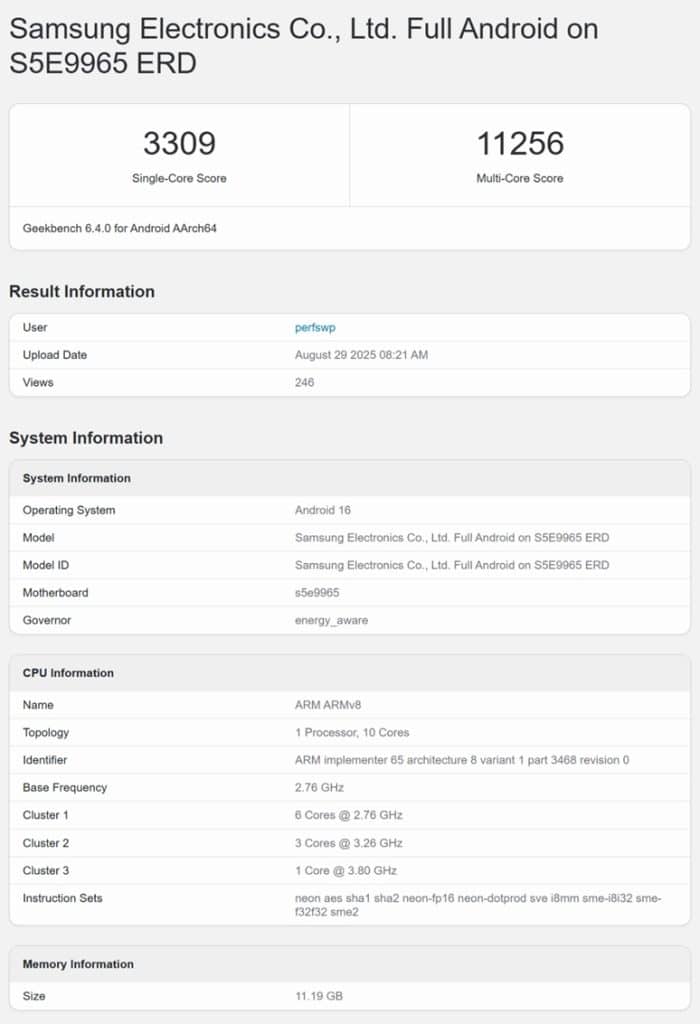
Task: Click the Upload Date value August 29 2025
Action: [x=361, y=355]
